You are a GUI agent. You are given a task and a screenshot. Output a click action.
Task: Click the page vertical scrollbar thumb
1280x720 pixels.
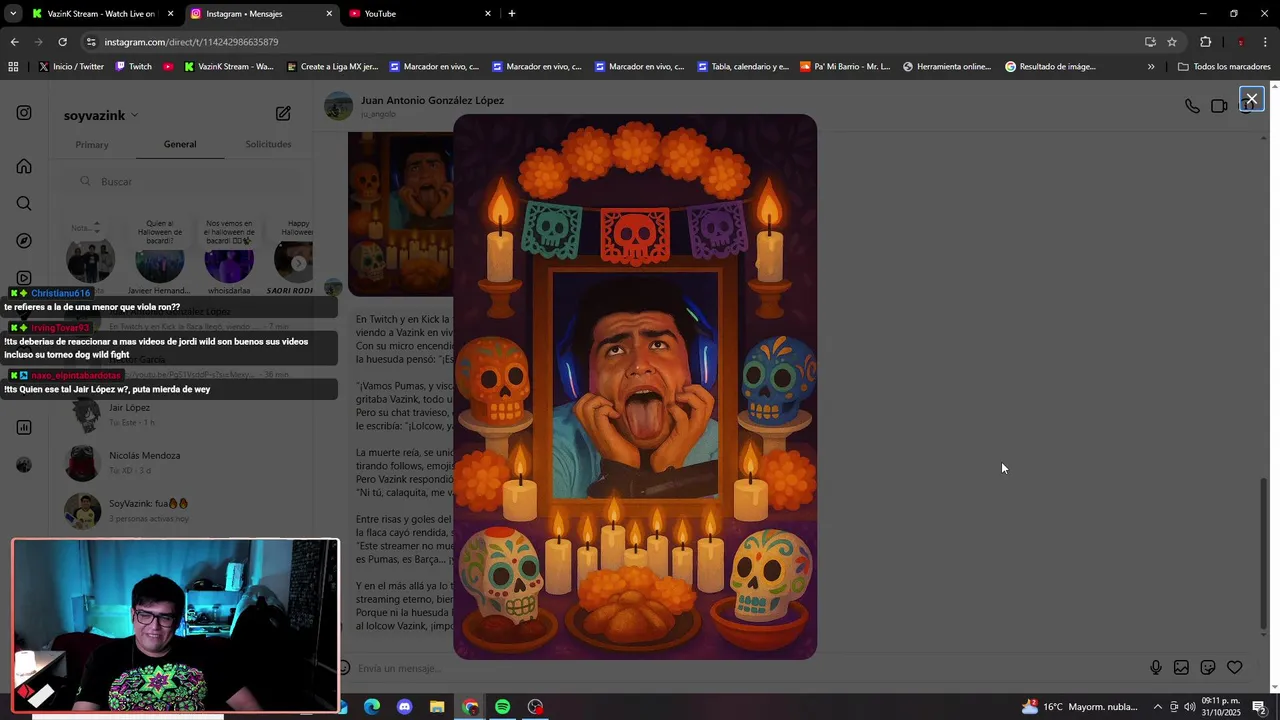pos(1264,554)
